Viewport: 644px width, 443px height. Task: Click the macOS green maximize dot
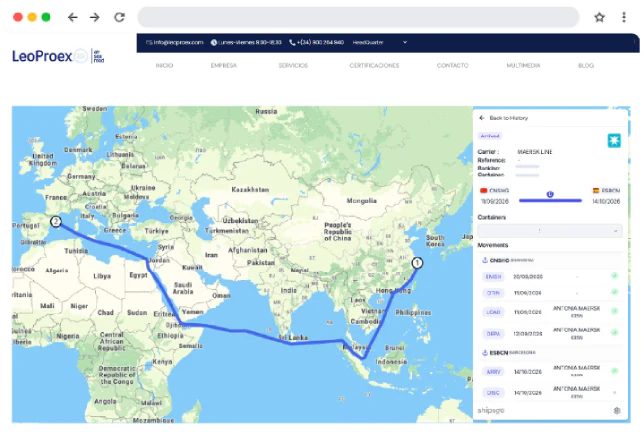tap(46, 17)
